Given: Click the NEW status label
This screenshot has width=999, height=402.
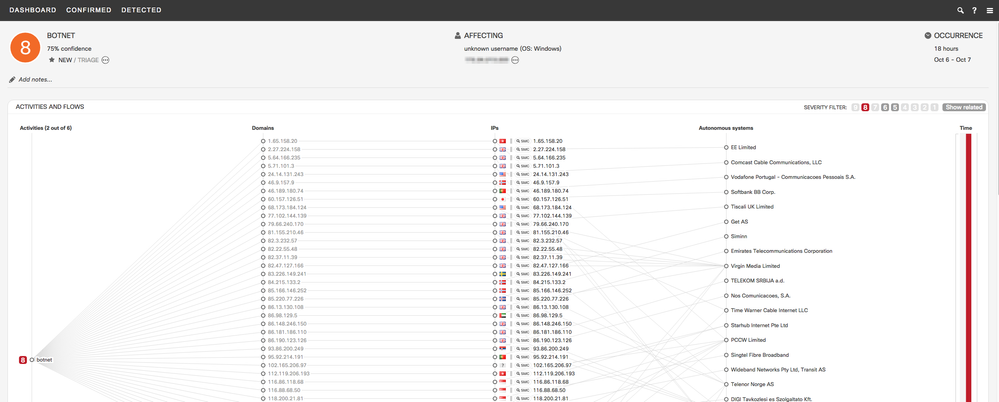Looking at the screenshot, I should 65,60.
